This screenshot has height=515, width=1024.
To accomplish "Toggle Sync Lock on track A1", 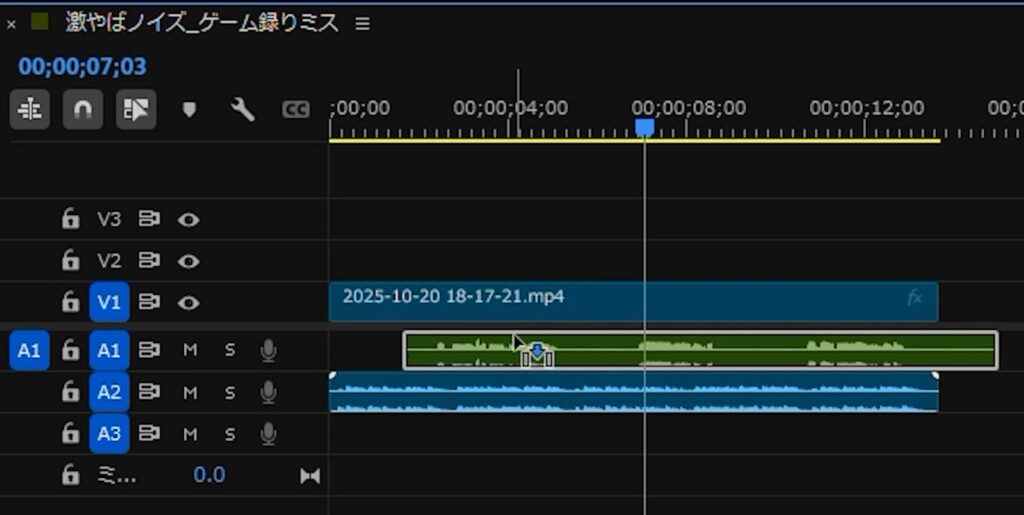I will click(149, 351).
